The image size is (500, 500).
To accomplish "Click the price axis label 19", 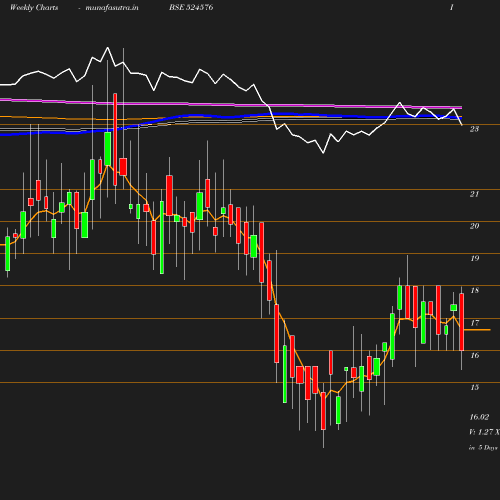I will [x=474, y=258].
